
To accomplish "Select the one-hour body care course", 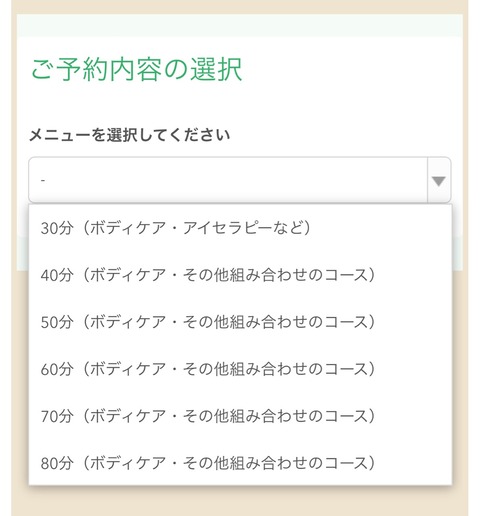I will (240, 369).
